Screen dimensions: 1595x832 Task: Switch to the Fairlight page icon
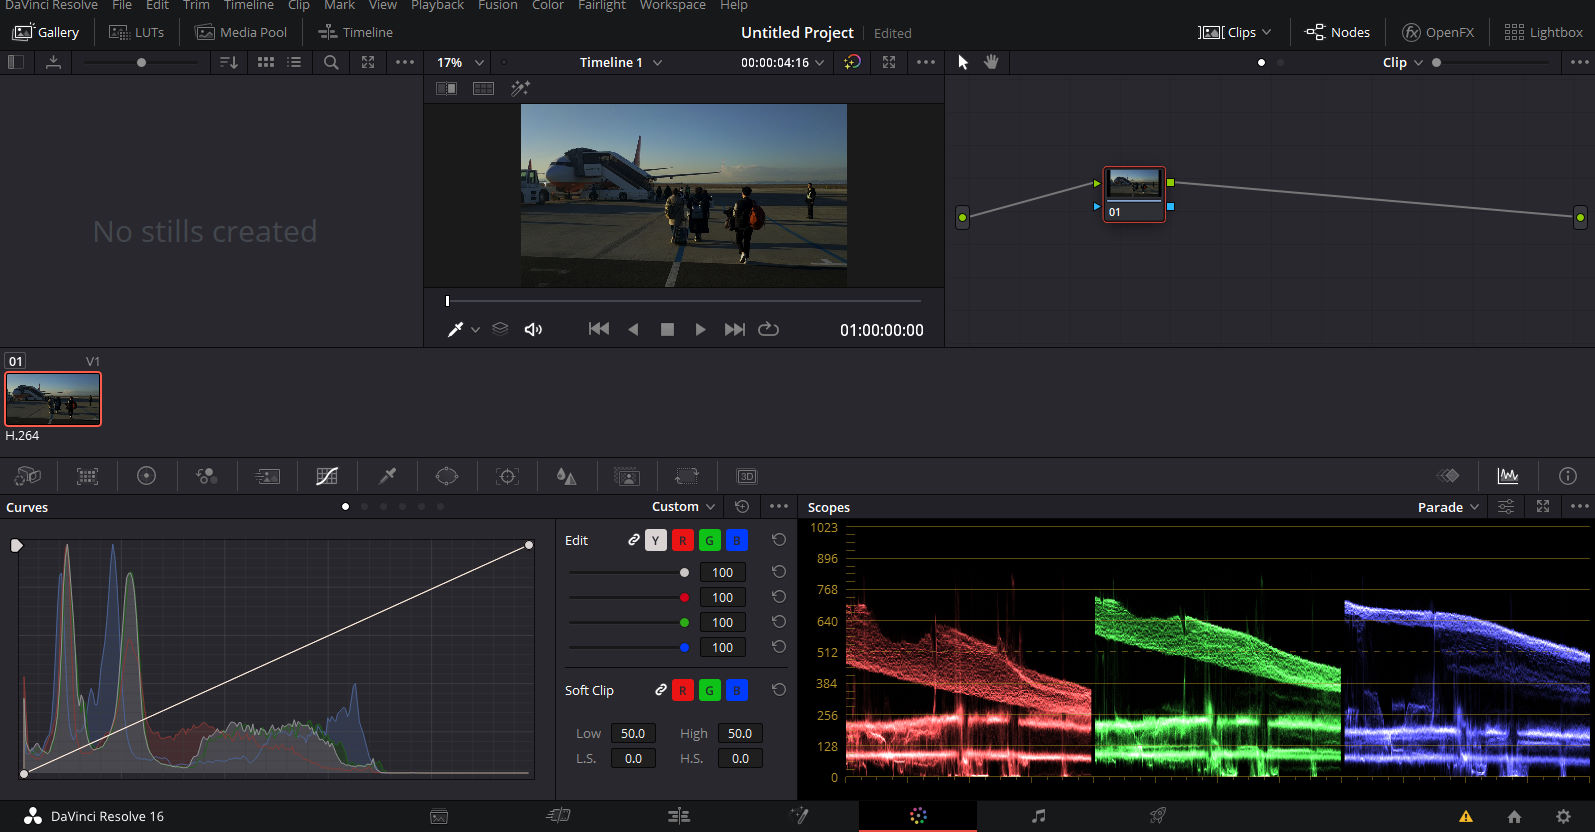1038,816
